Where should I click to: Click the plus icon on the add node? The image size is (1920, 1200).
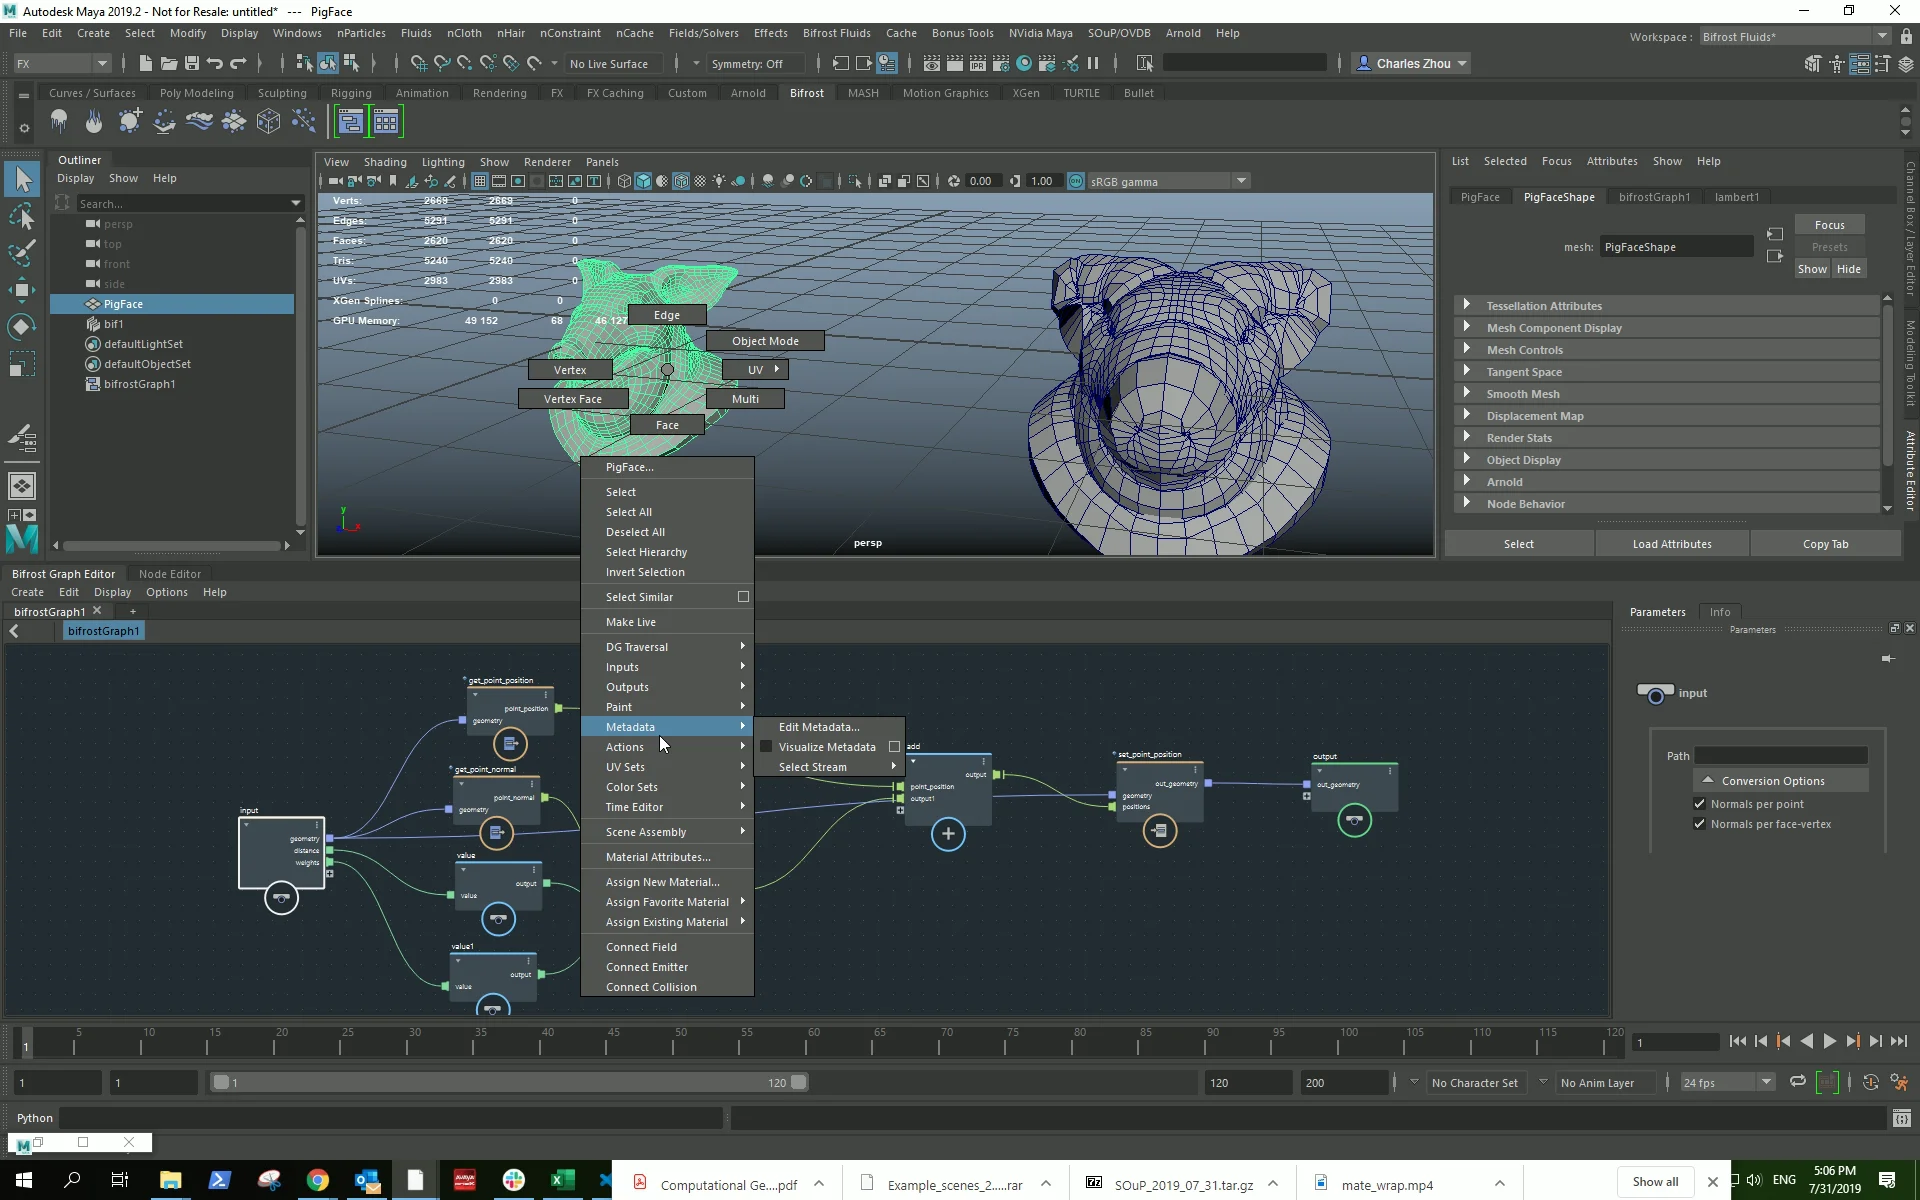pyautogui.click(x=948, y=834)
